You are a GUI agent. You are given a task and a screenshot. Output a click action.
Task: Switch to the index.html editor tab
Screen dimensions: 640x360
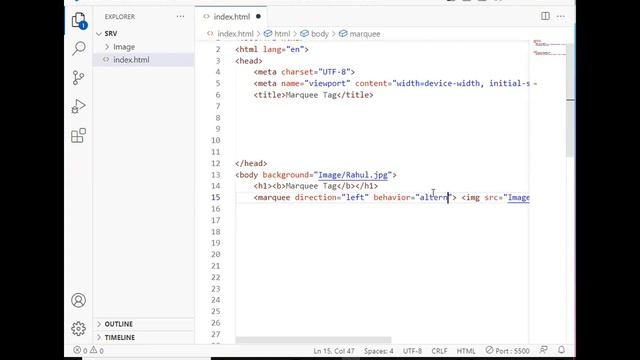click(231, 17)
